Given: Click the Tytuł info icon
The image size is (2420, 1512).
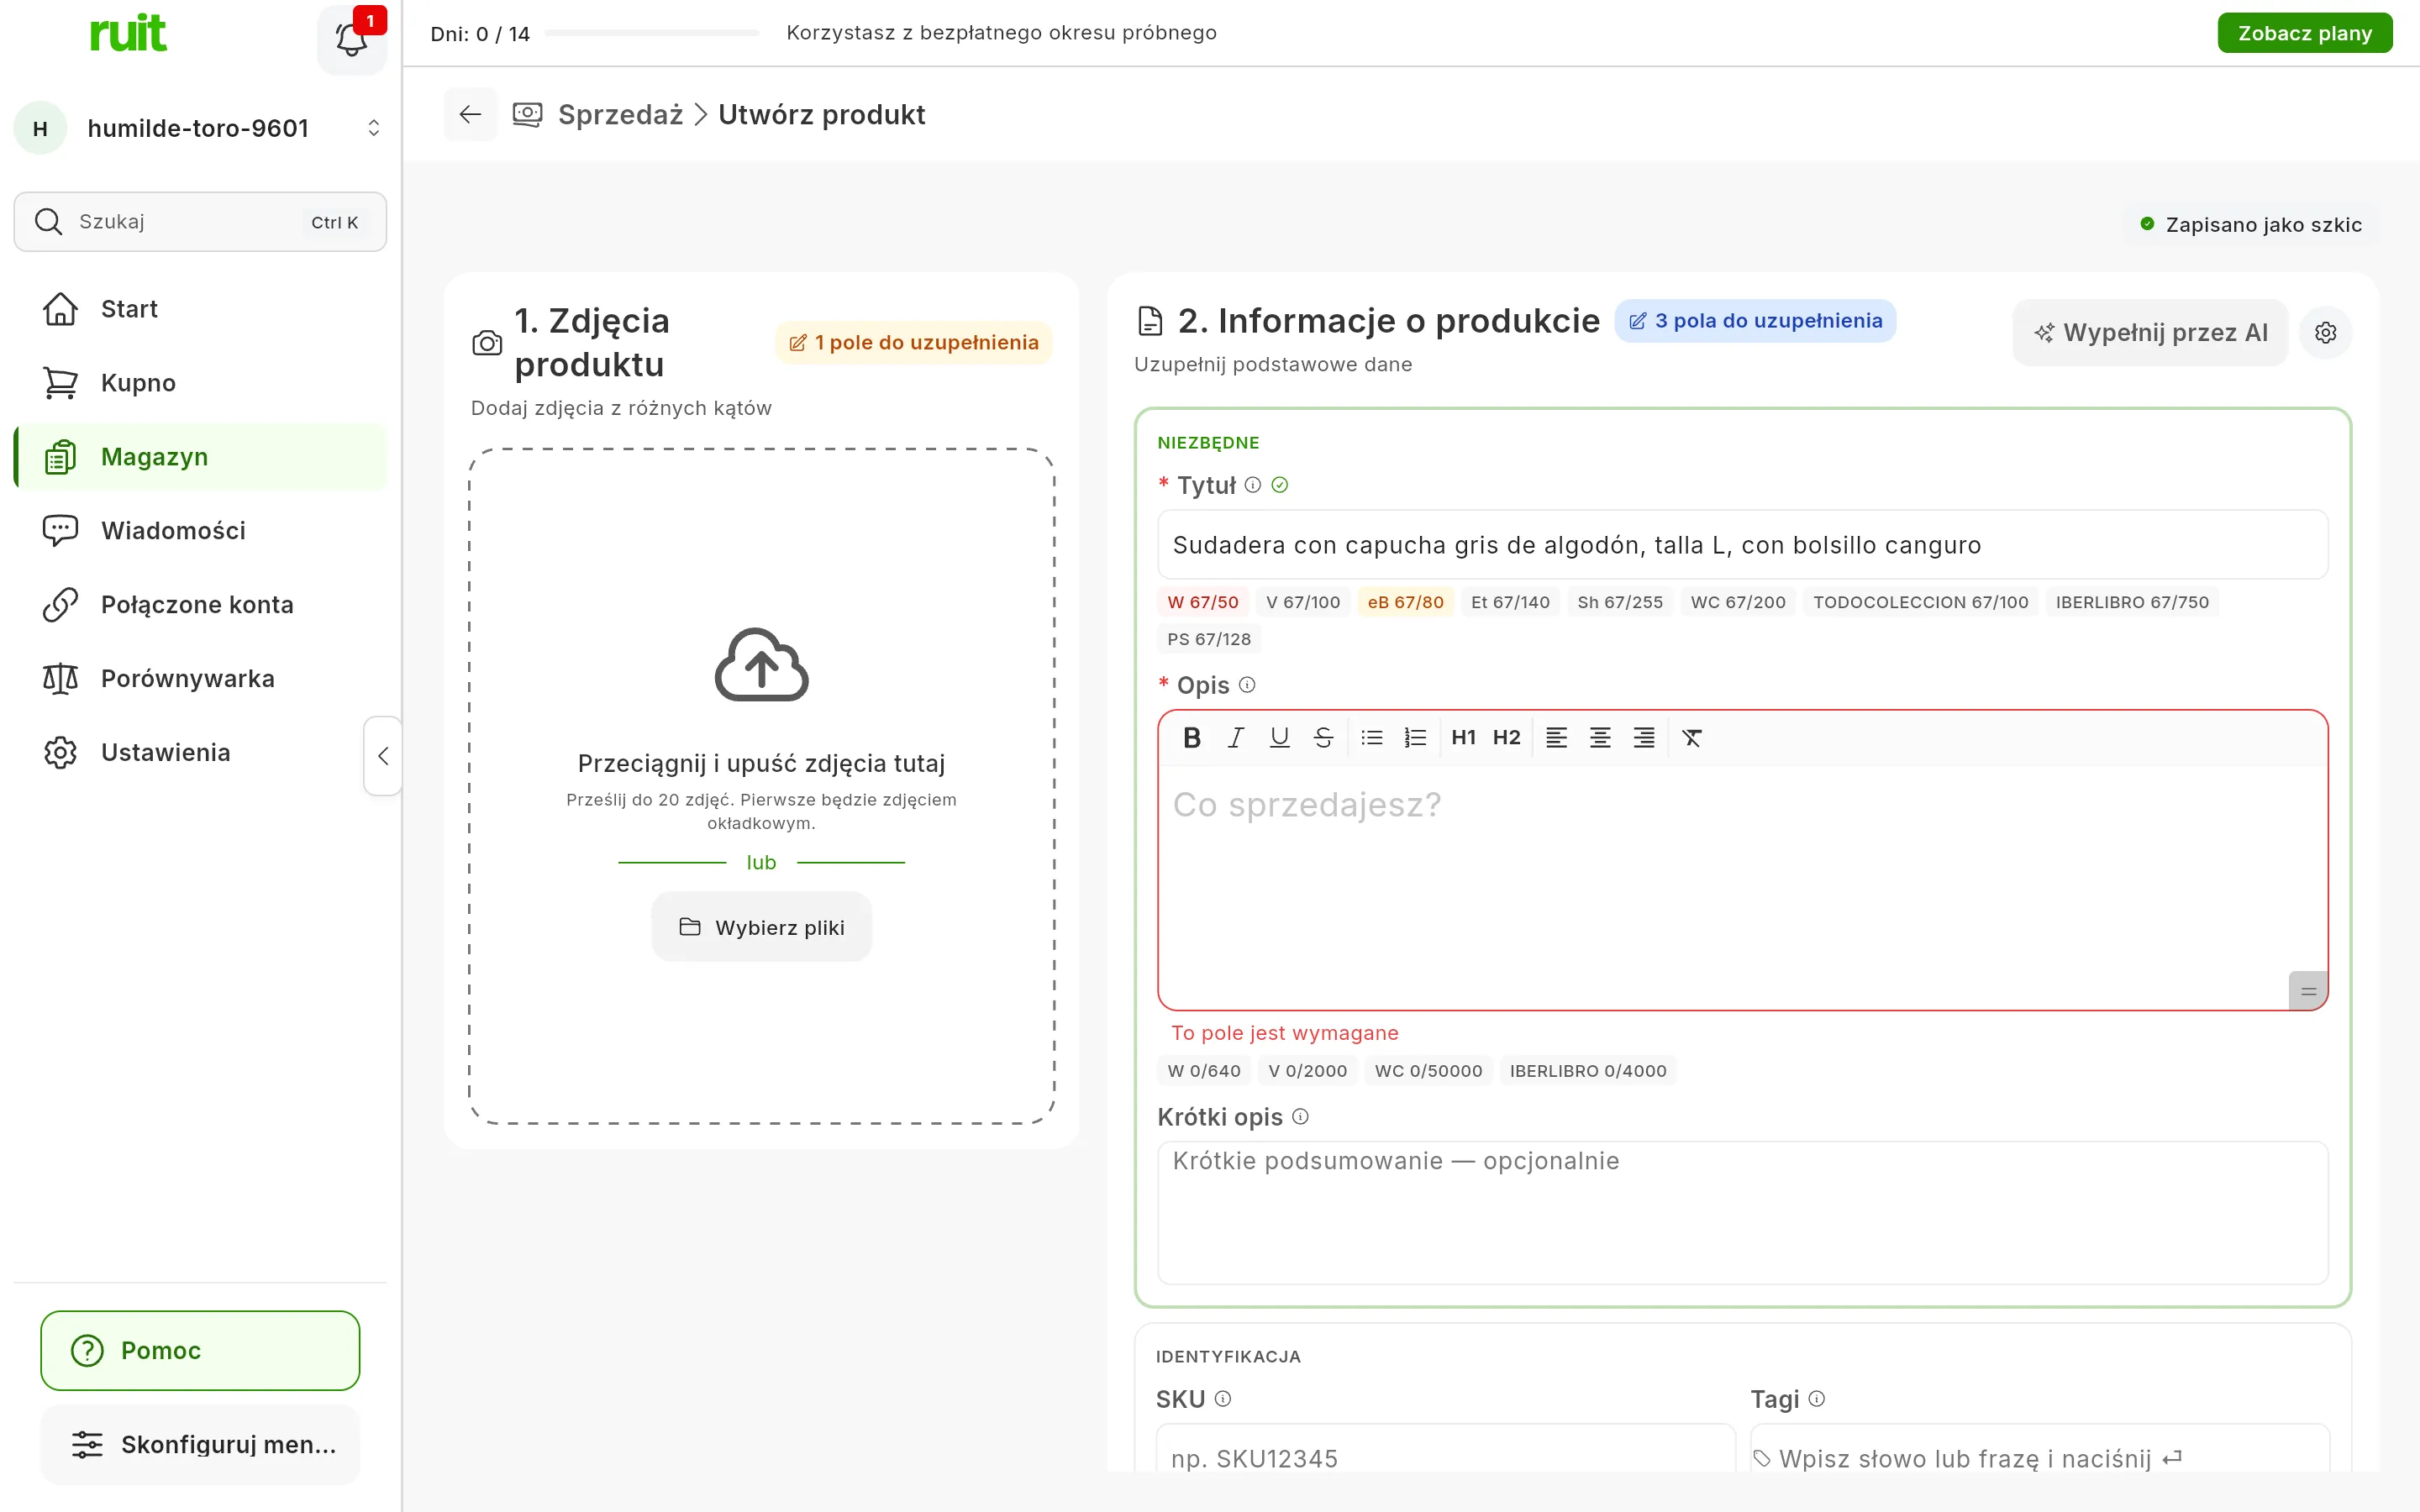Looking at the screenshot, I should (x=1253, y=485).
